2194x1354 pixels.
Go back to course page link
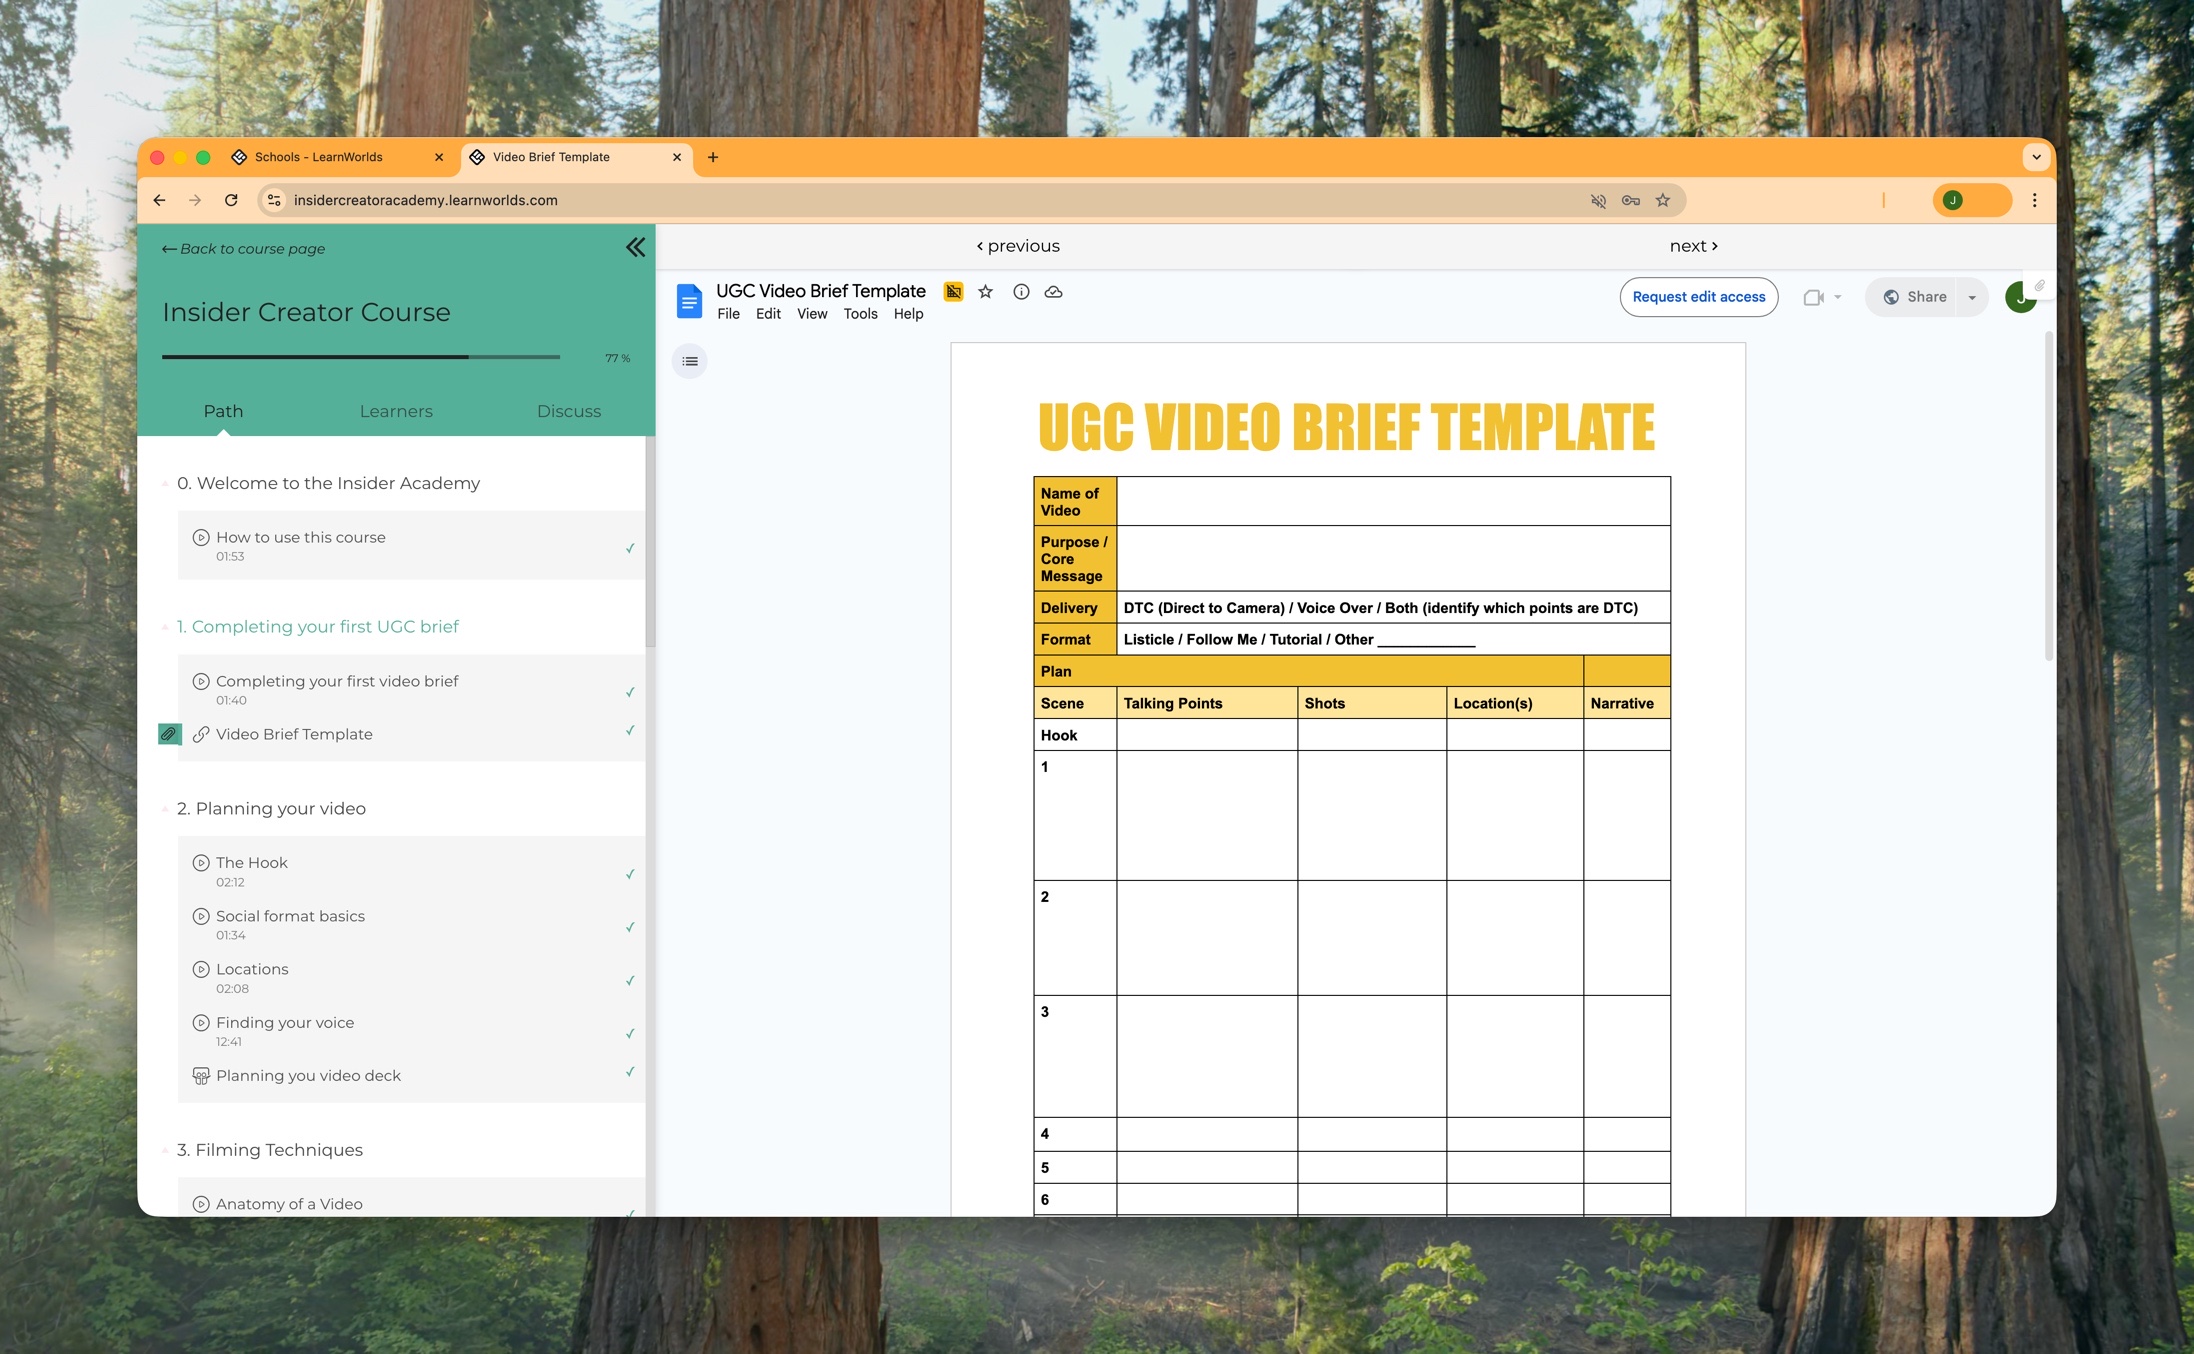243,249
